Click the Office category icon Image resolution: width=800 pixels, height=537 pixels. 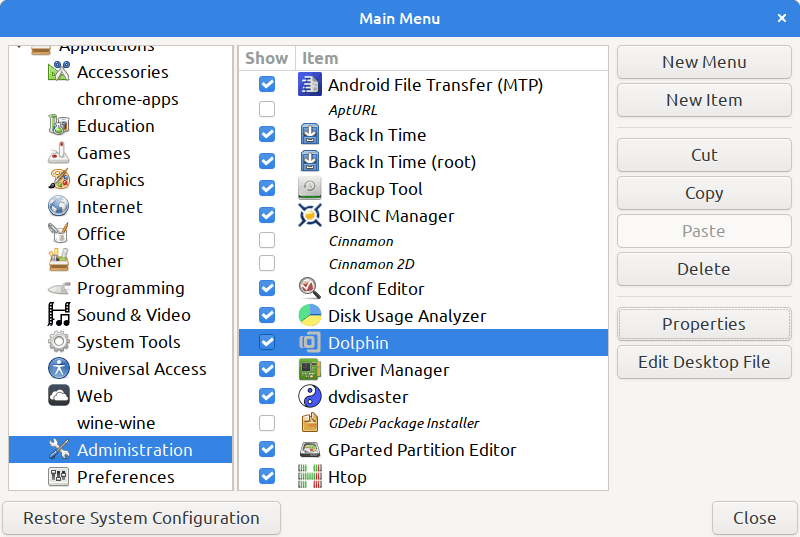pyautogui.click(x=59, y=234)
